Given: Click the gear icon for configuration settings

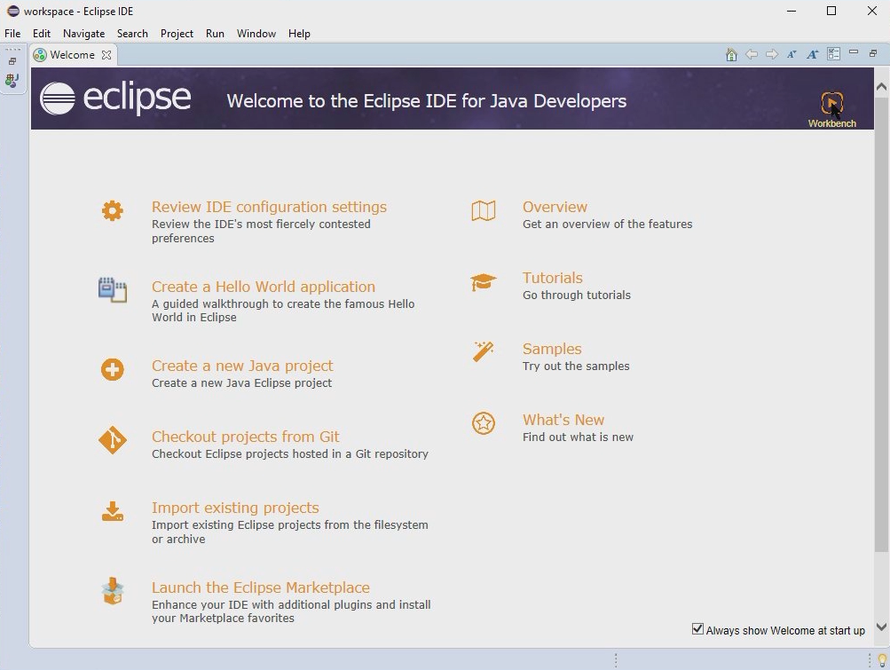Looking at the screenshot, I should (x=112, y=211).
